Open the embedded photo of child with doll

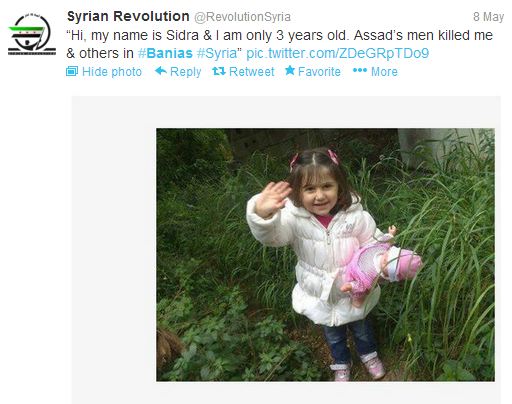tap(325, 255)
